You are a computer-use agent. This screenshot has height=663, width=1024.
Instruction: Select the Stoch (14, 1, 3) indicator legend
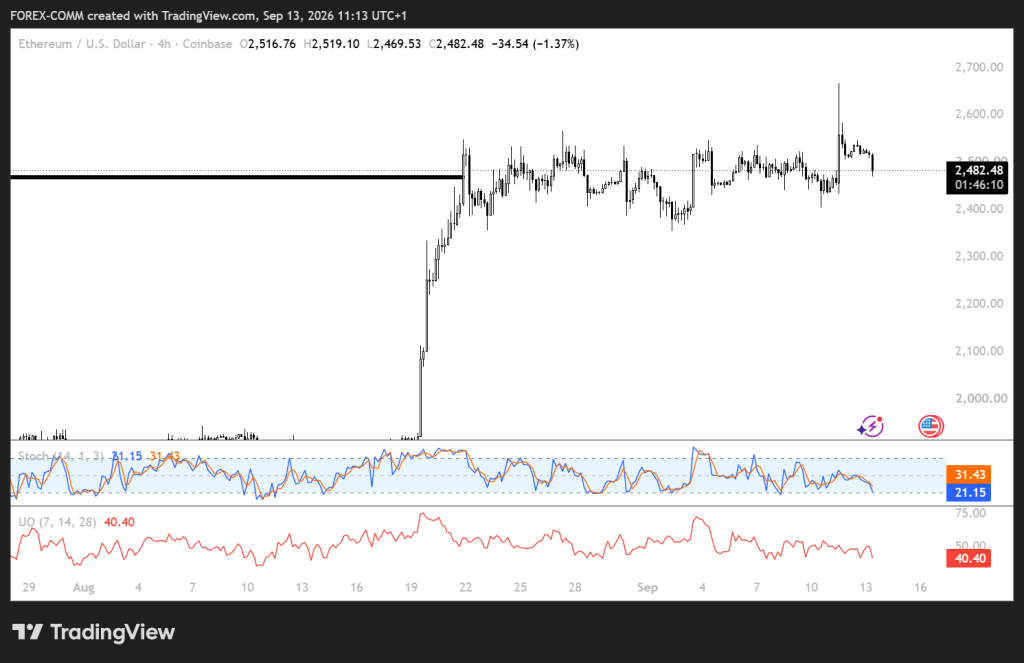[x=61, y=456]
